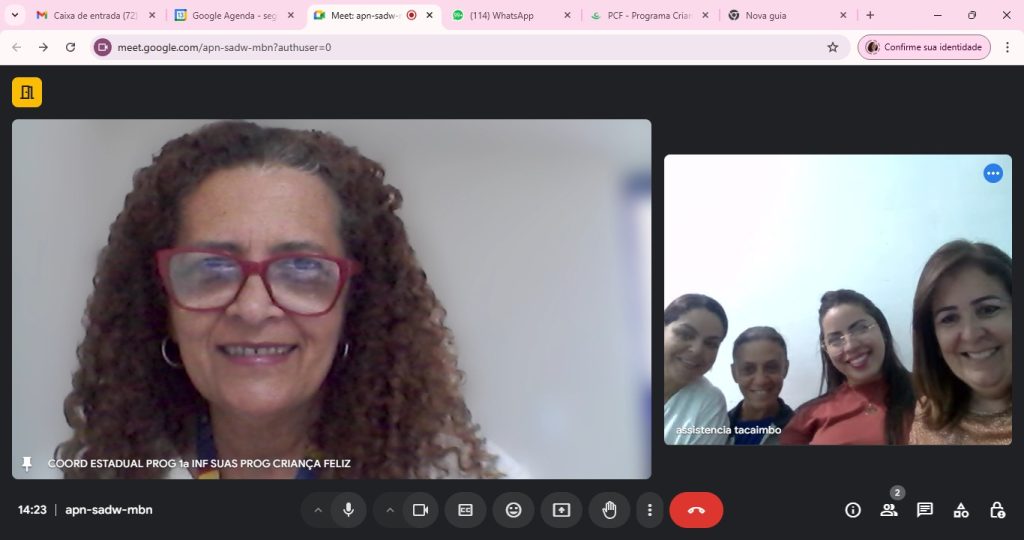Open options on assistencia tacaimbo tile
Screen dimensions: 1024x540
tap(992, 173)
